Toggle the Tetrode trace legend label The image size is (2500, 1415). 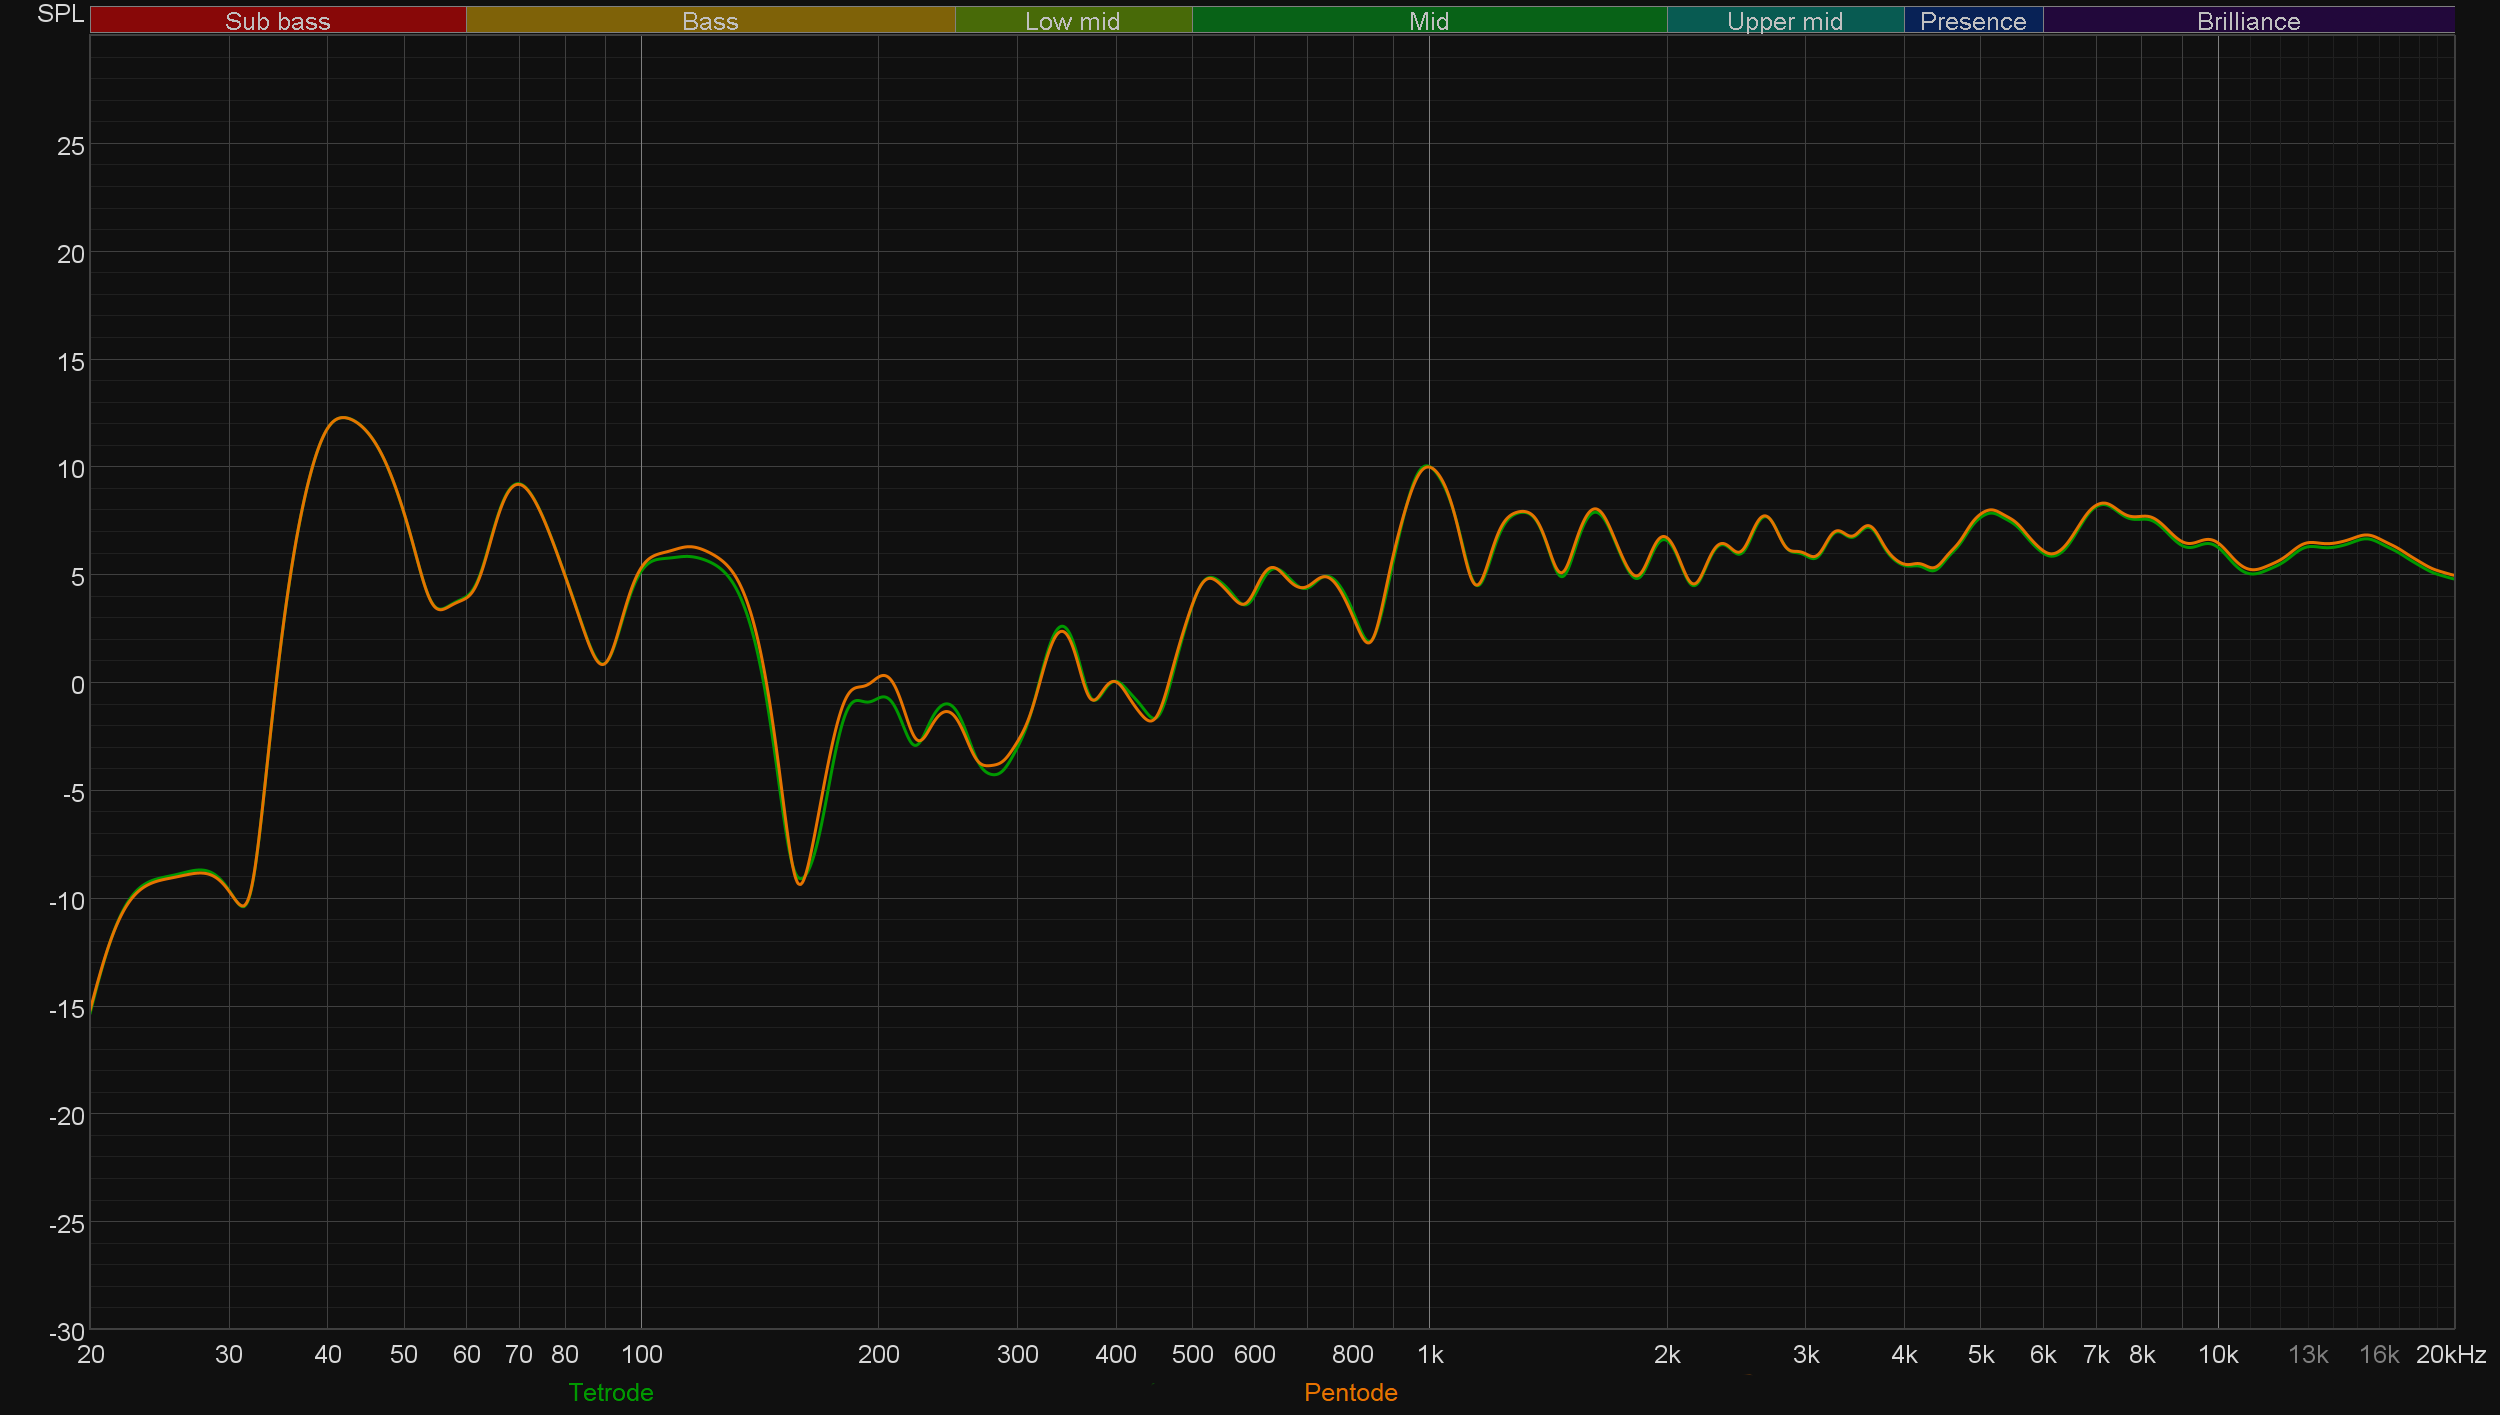(x=610, y=1392)
